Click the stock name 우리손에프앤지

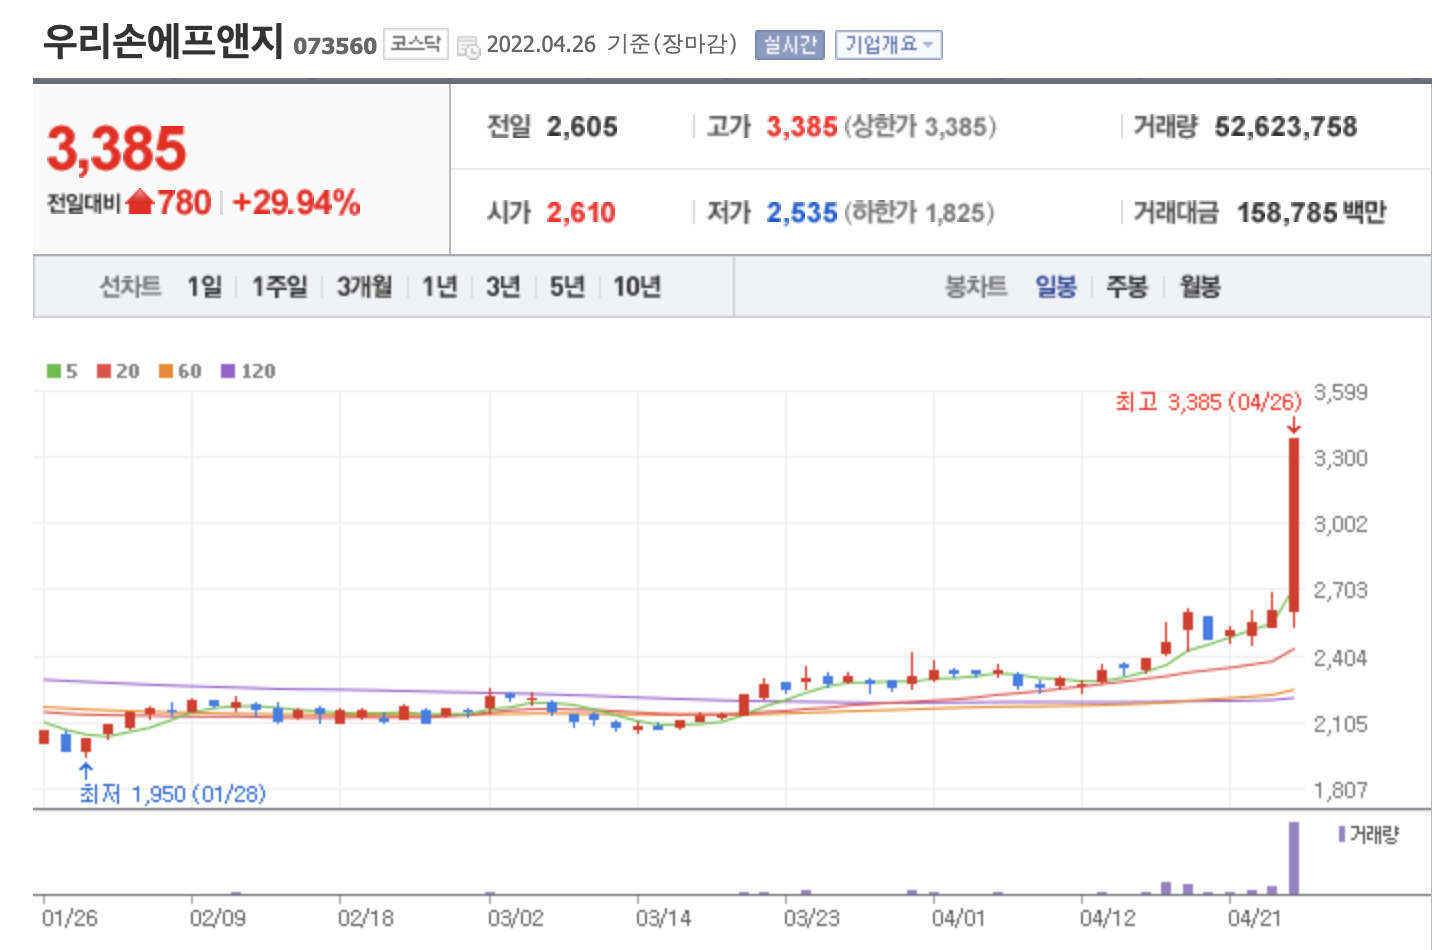point(164,42)
